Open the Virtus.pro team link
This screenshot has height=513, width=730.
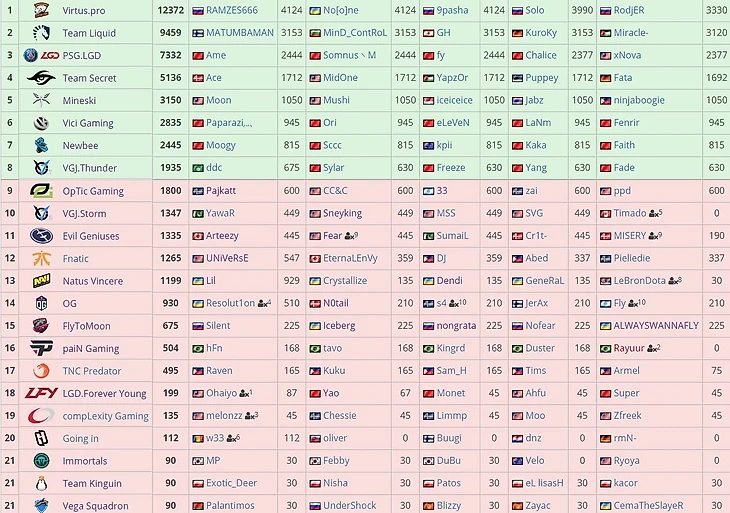coord(84,10)
